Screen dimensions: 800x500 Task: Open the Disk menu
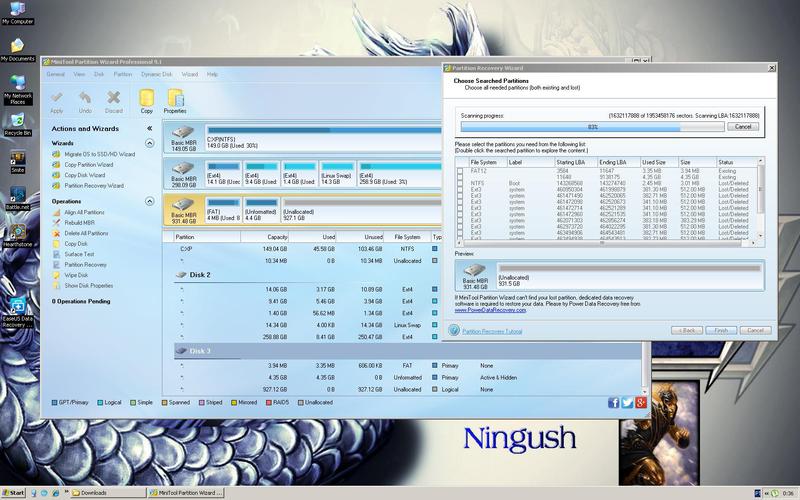point(99,74)
